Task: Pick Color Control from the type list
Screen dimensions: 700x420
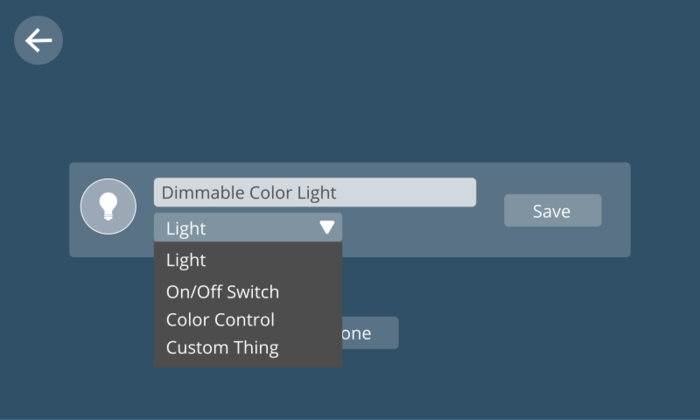Action: 220,320
